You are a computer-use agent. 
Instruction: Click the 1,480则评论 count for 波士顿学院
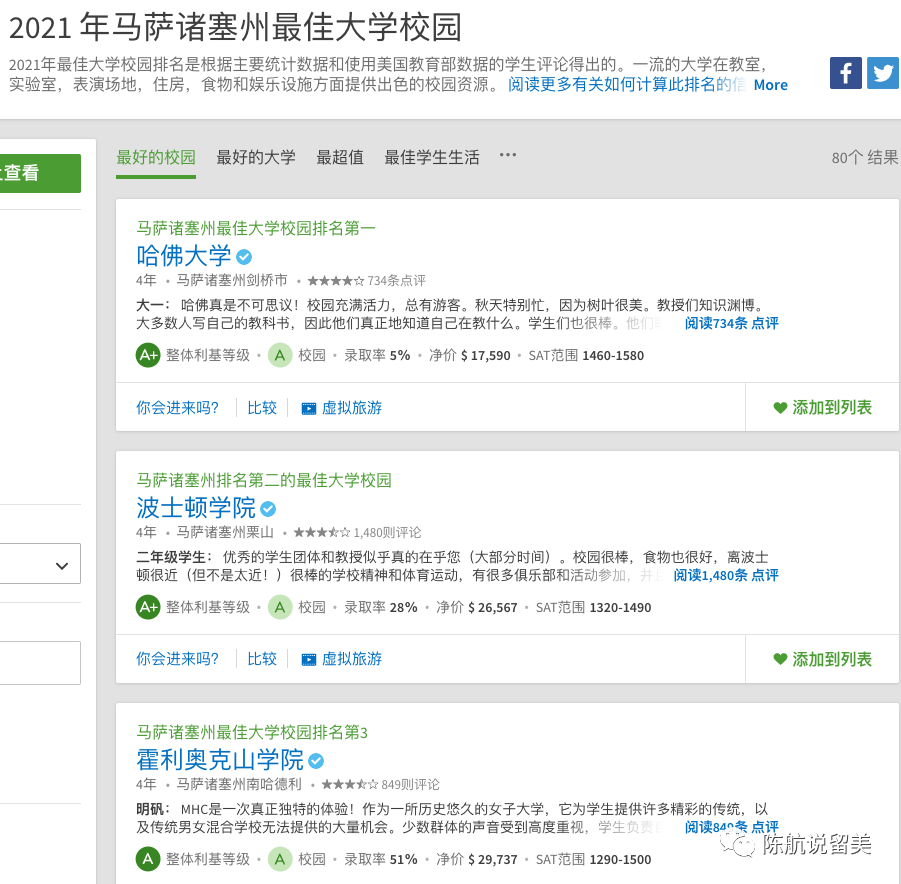pos(387,533)
